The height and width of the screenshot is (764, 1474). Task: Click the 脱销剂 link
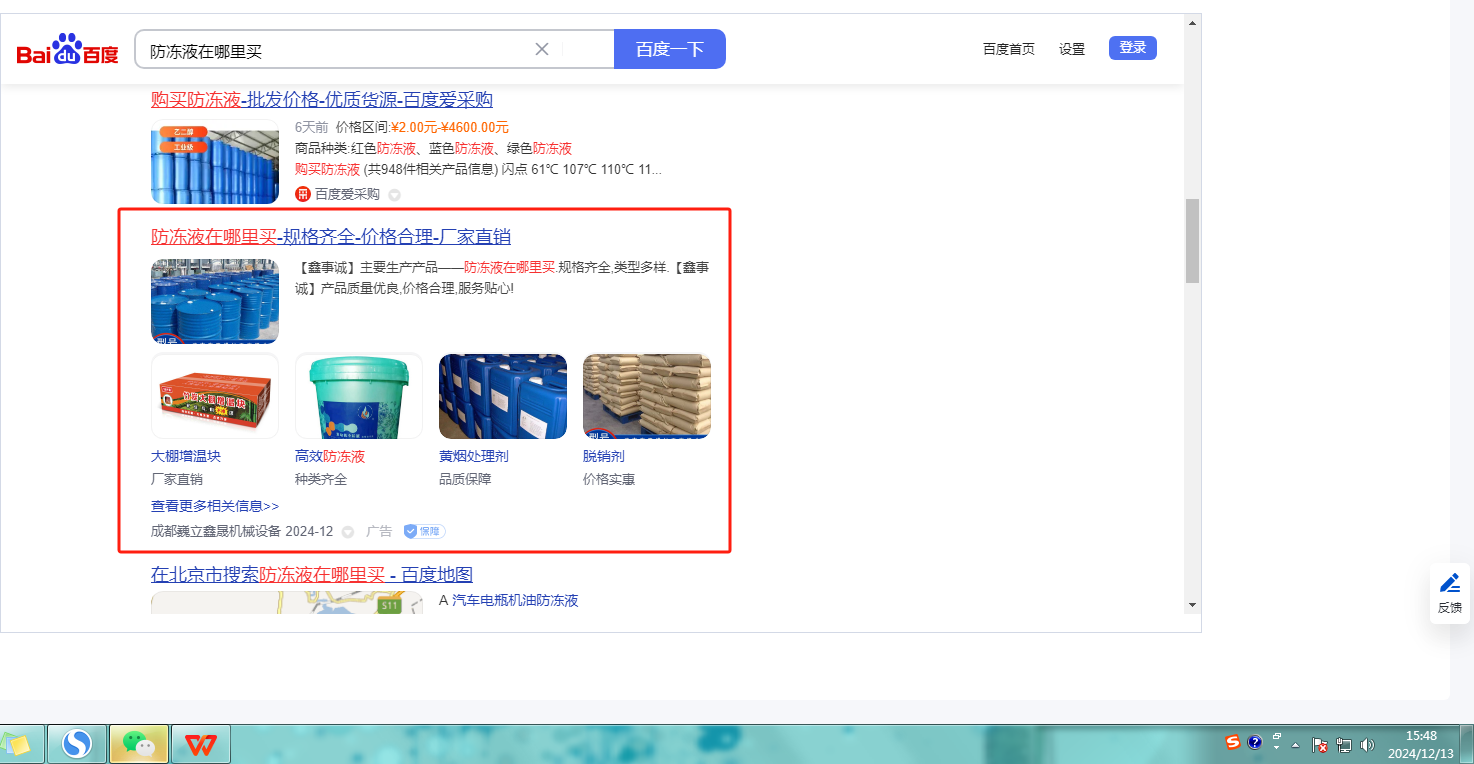coord(604,456)
